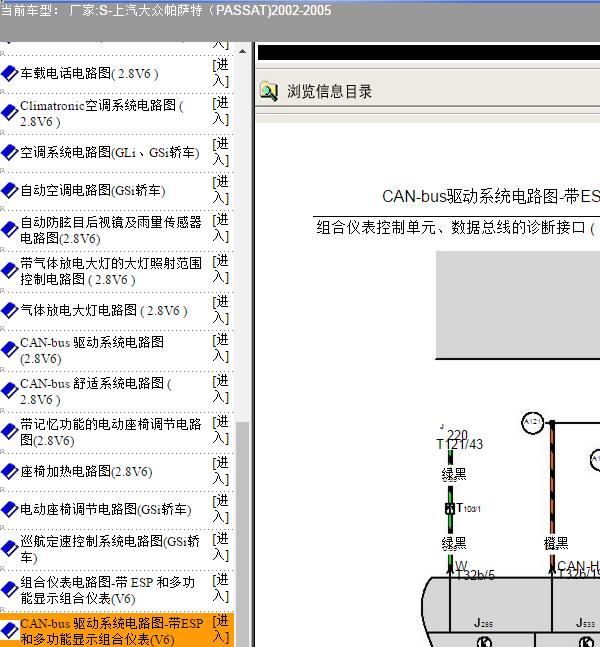
Task: Open CAN-bus 驱动系统电路图 (2.8V6) entry
Action: pos(92,350)
